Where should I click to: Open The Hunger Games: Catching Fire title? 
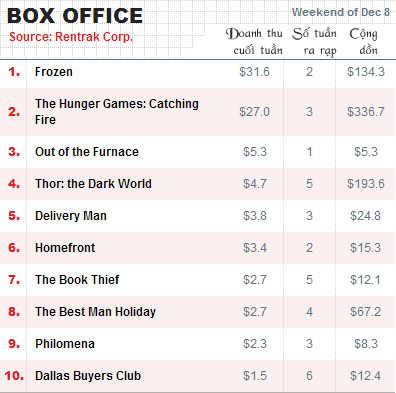point(117,112)
